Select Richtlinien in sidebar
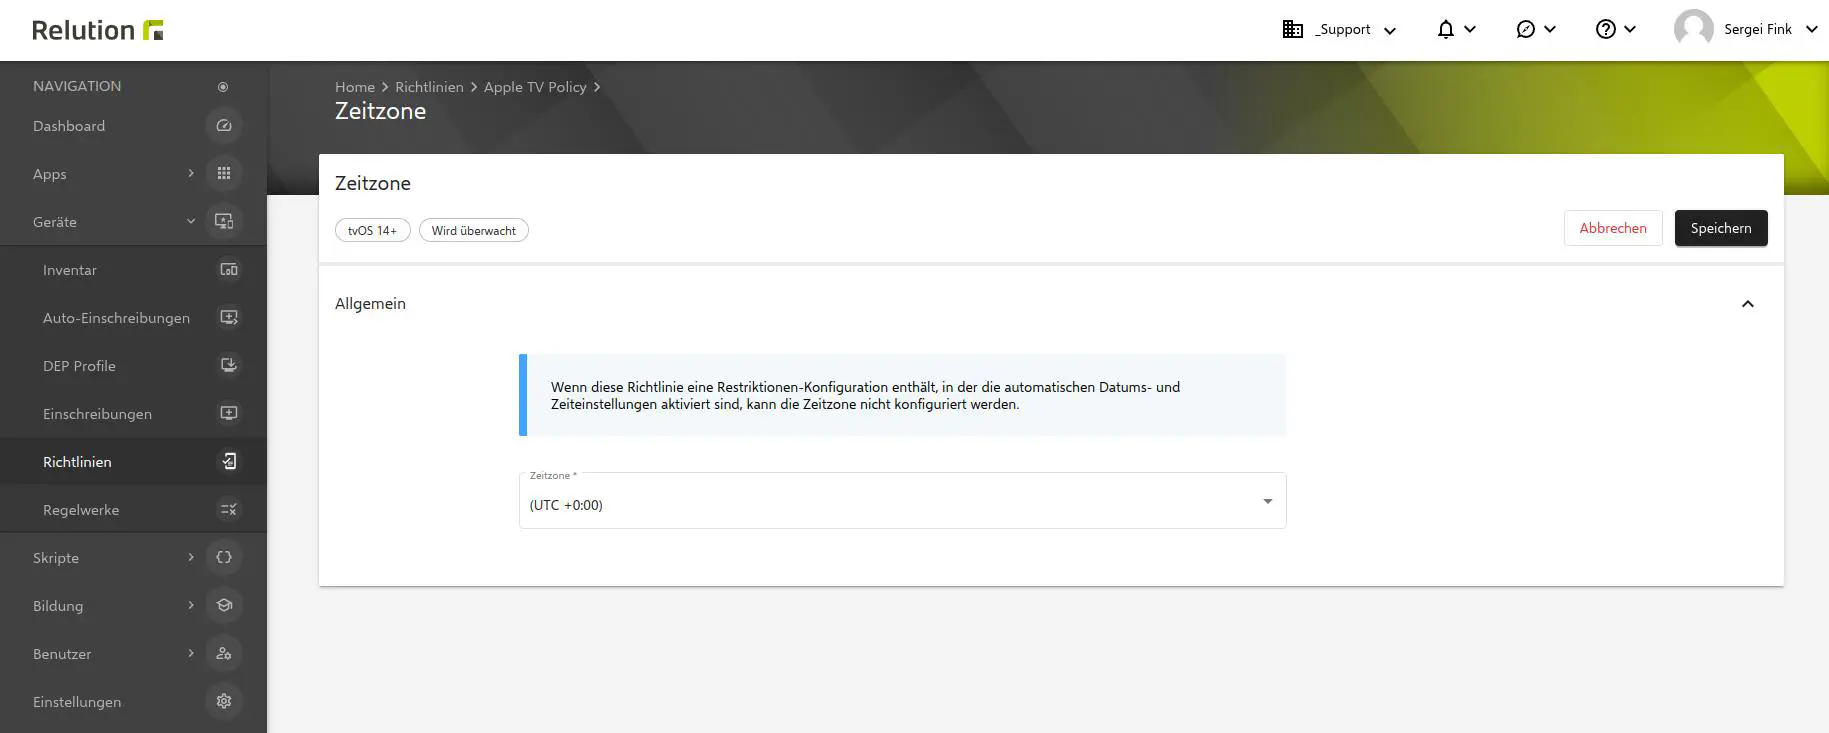Screen dimensions: 1829x733 pyautogui.click(x=77, y=462)
